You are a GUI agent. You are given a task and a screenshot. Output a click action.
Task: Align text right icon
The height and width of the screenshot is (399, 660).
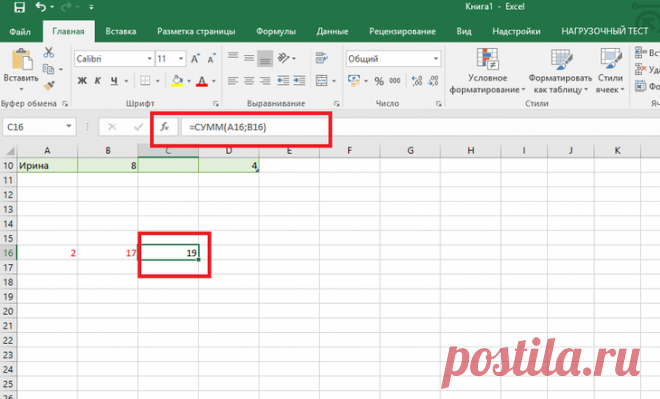click(x=265, y=80)
